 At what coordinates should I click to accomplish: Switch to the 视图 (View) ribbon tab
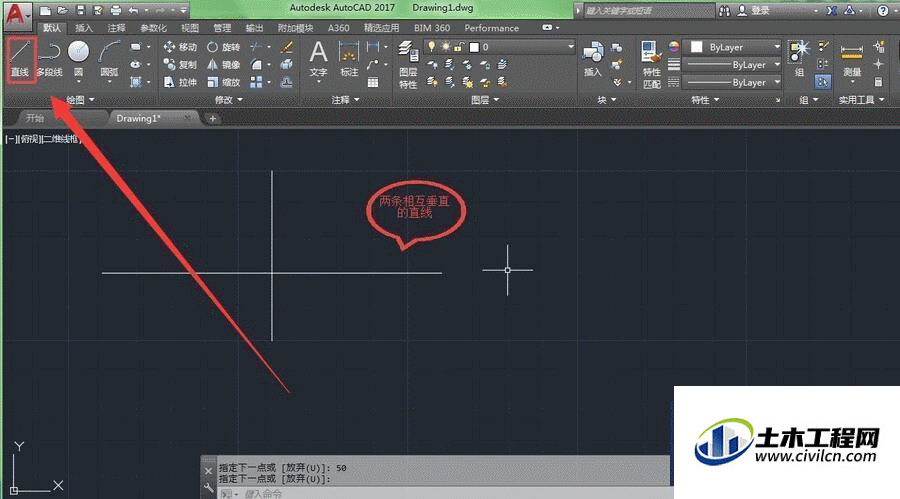click(190, 28)
